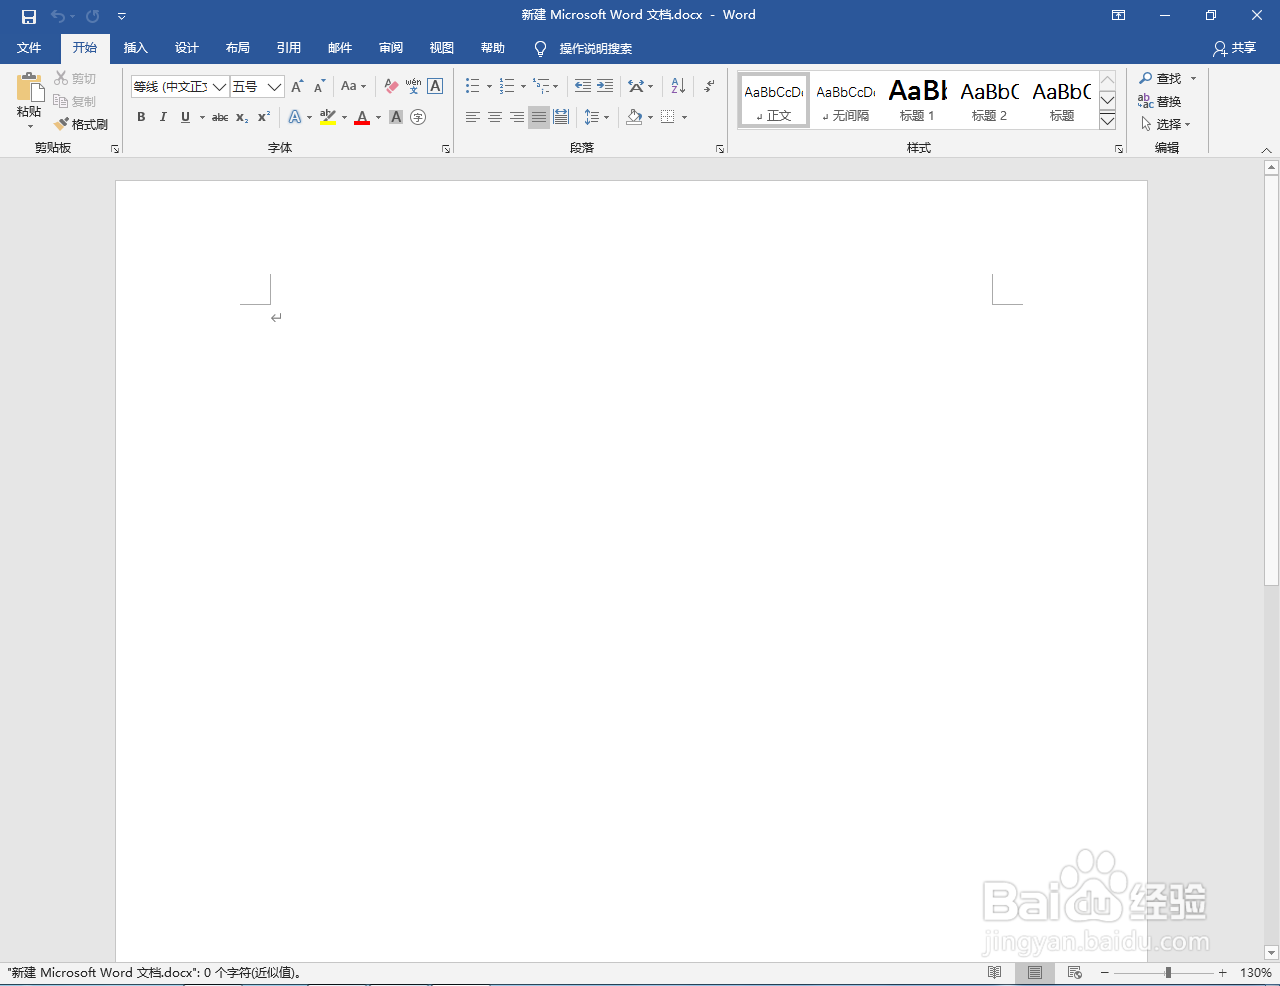Apply italic formatting
Viewport: 1280px width, 986px height.
[x=163, y=117]
